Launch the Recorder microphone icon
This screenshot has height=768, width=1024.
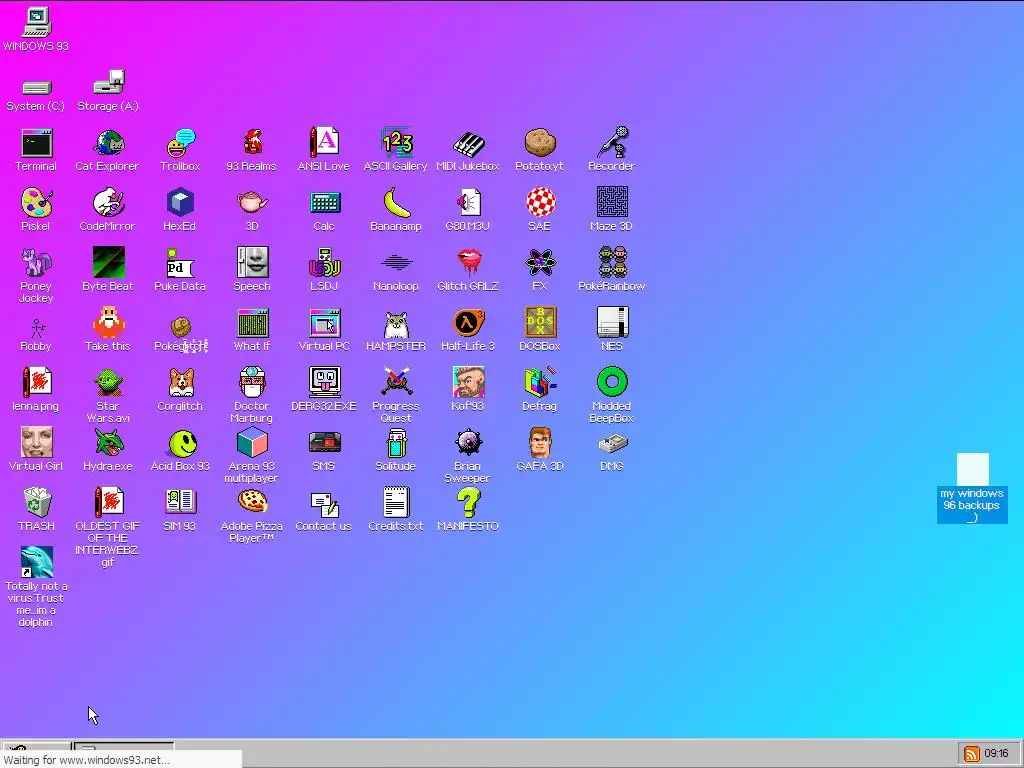612,143
